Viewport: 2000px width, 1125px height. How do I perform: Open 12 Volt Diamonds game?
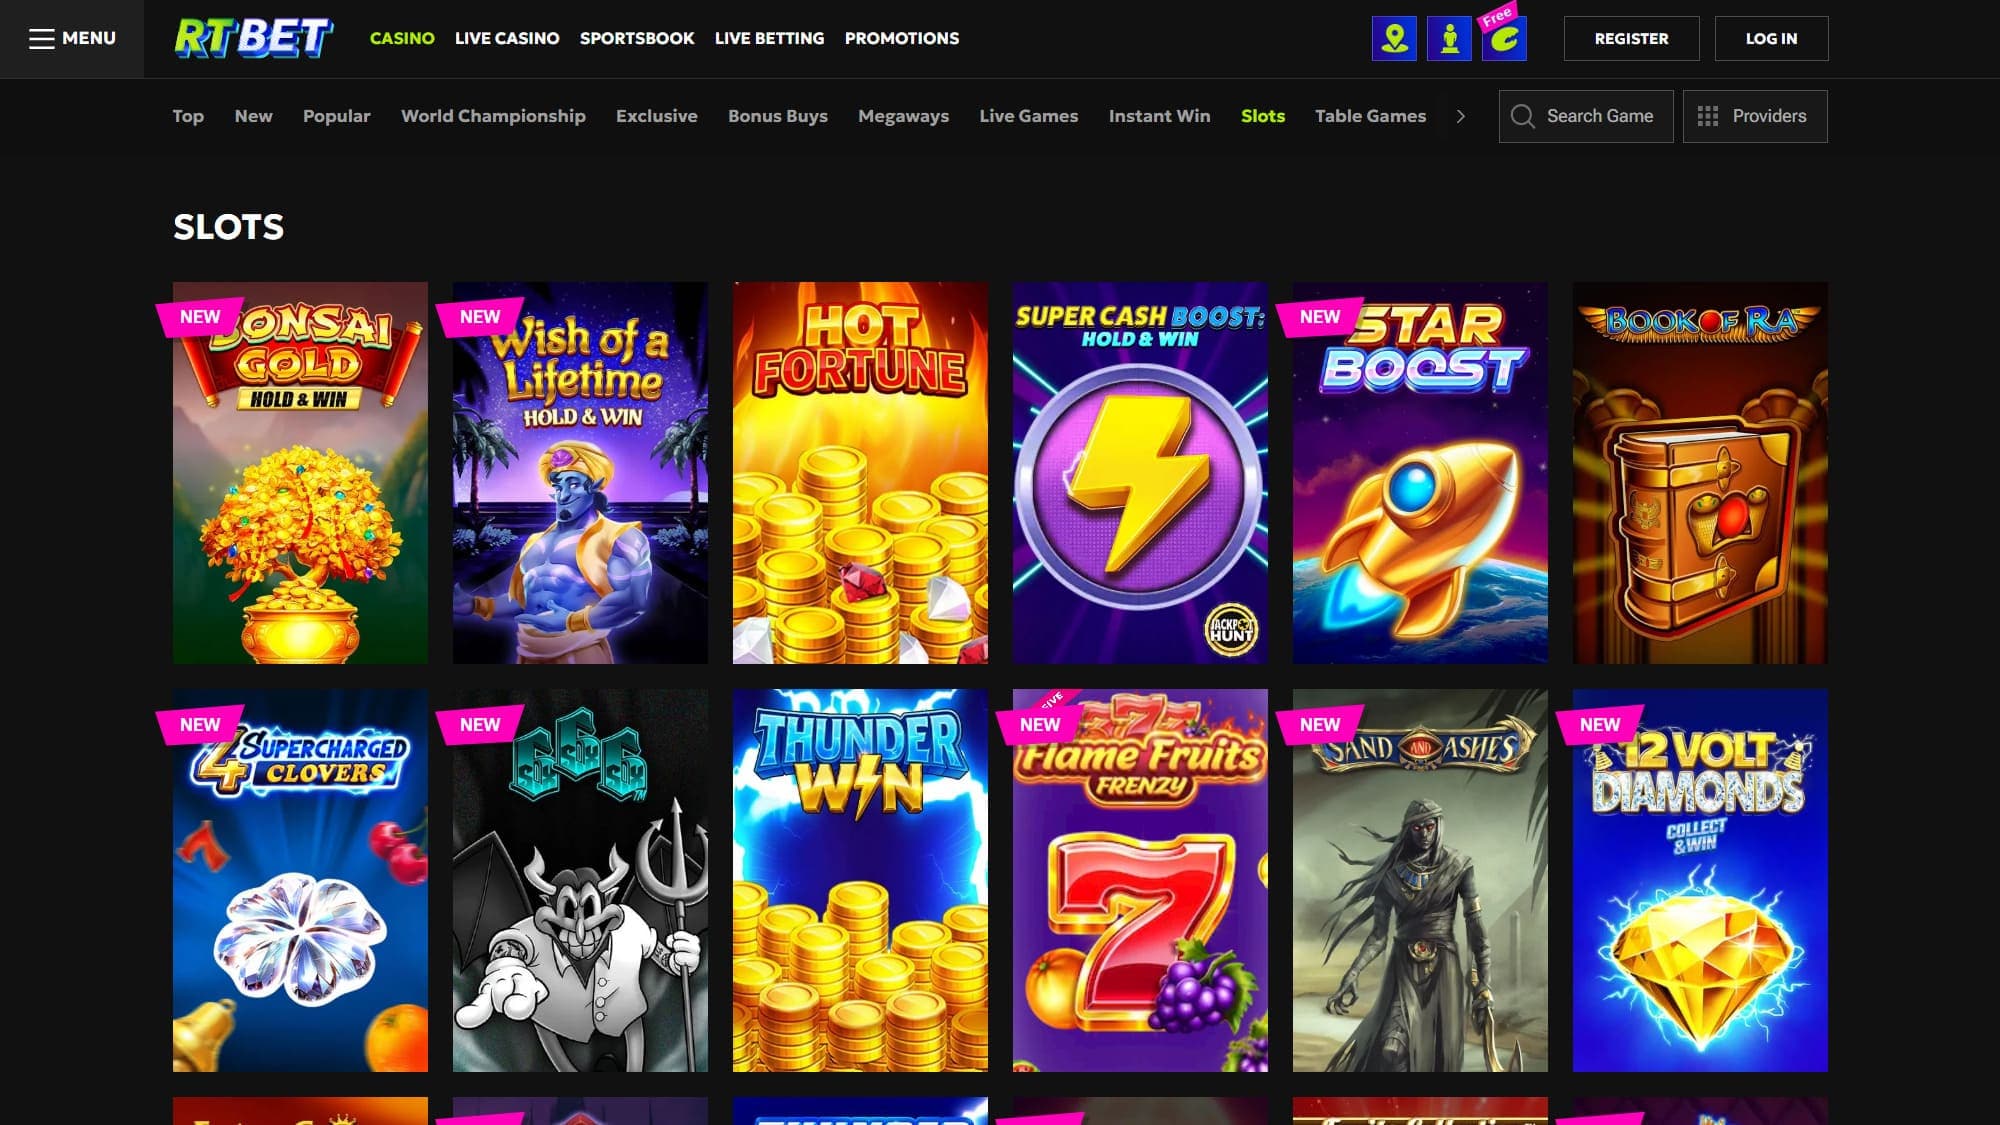[x=1700, y=880]
